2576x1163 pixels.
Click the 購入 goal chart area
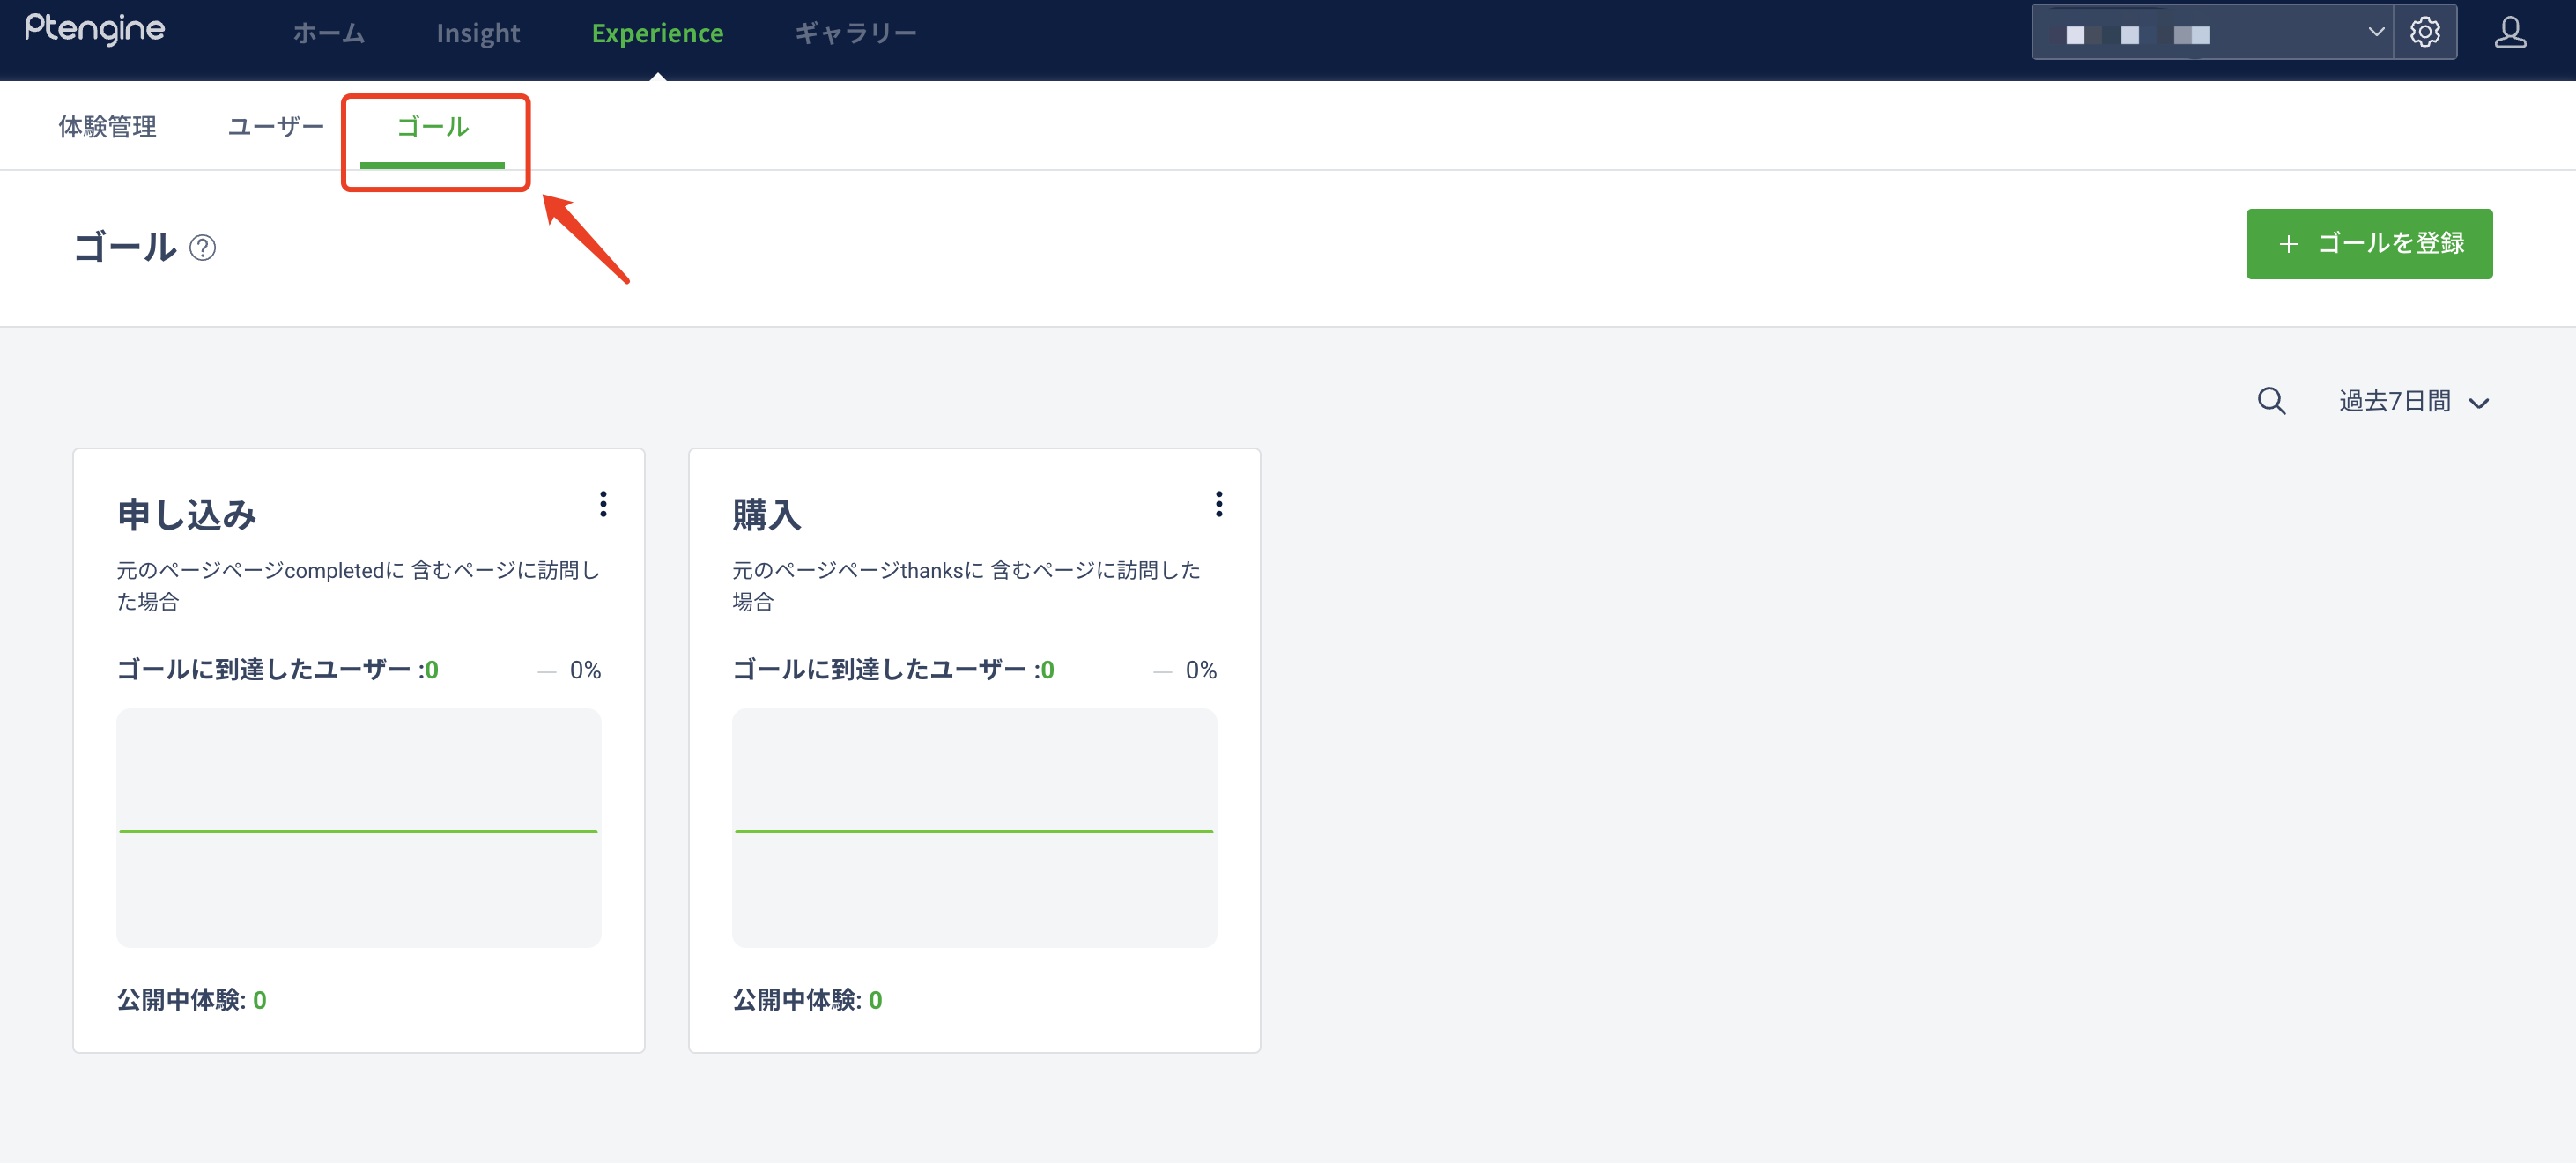[x=974, y=827]
